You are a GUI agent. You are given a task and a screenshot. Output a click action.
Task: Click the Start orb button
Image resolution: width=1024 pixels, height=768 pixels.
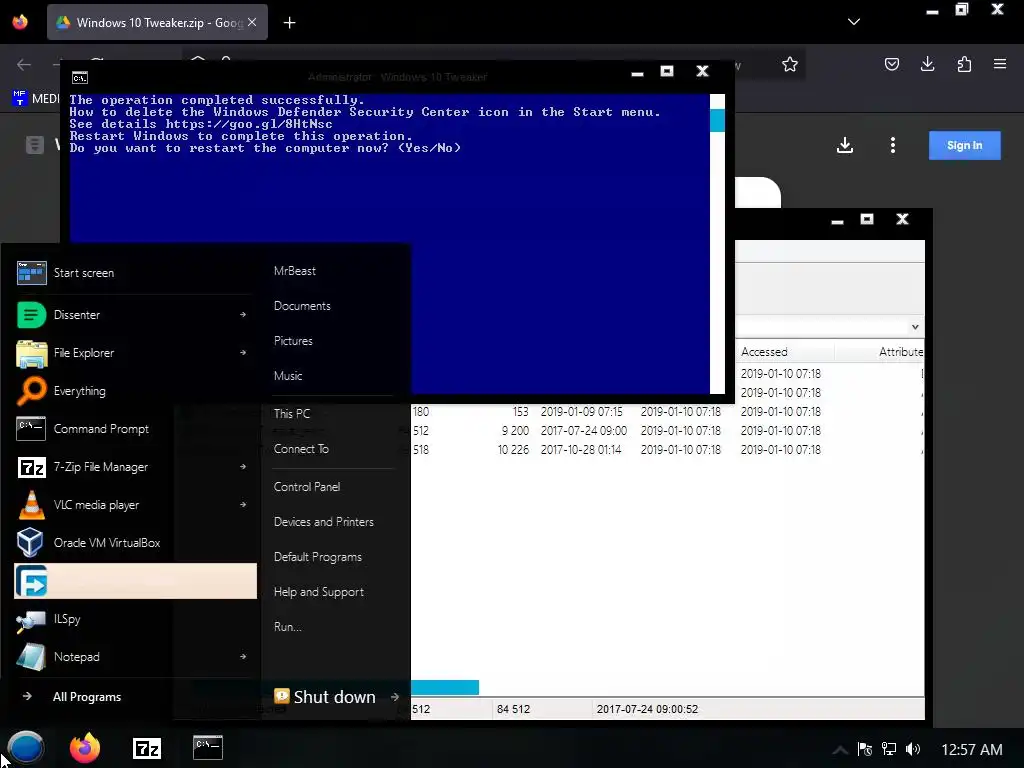pos(25,748)
